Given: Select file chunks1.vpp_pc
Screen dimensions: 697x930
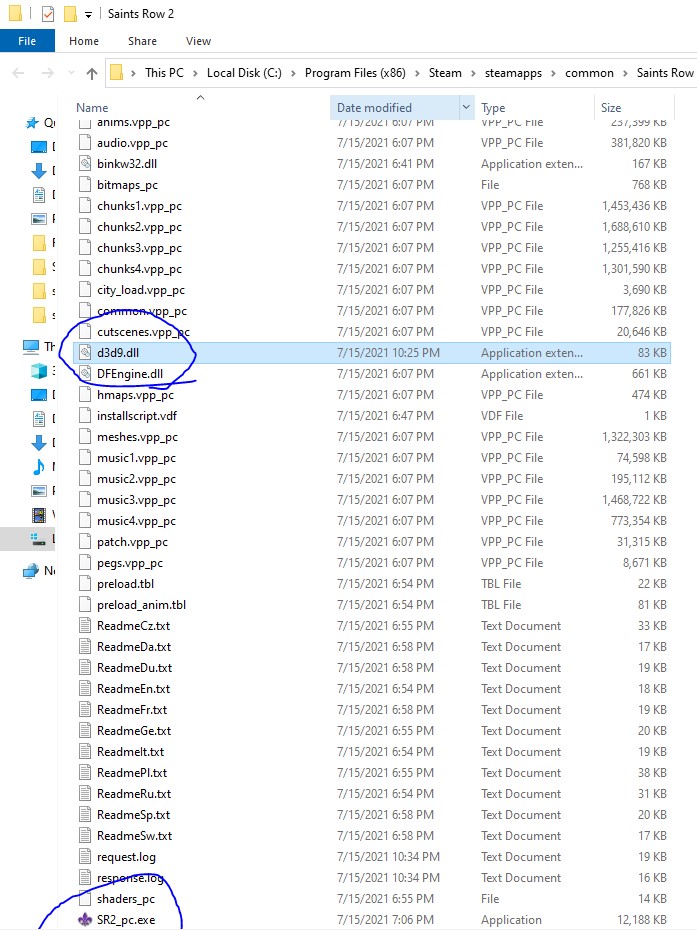Looking at the screenshot, I should pos(139,206).
